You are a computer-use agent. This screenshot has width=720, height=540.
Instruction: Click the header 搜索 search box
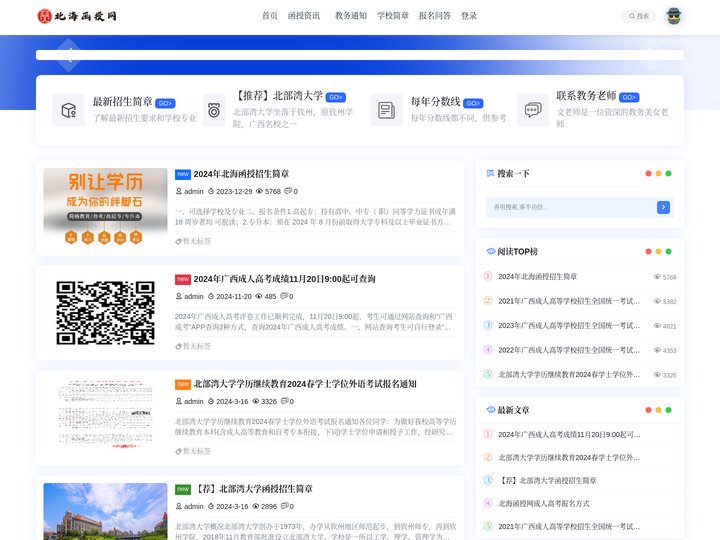639,16
